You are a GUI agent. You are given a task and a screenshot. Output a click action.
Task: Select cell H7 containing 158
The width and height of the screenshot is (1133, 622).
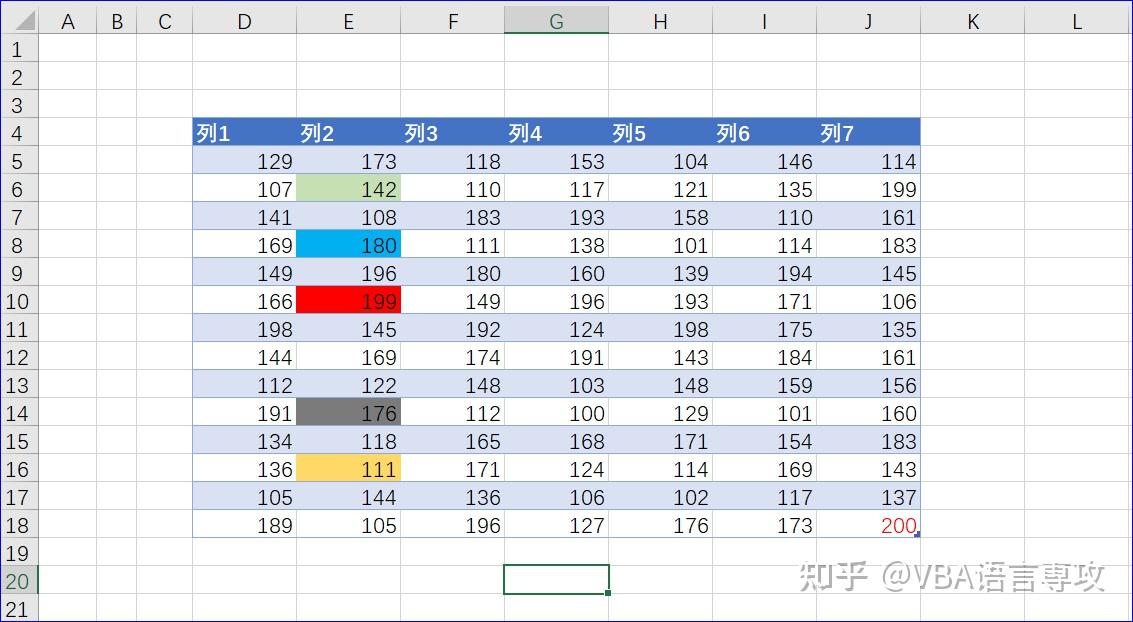point(660,217)
